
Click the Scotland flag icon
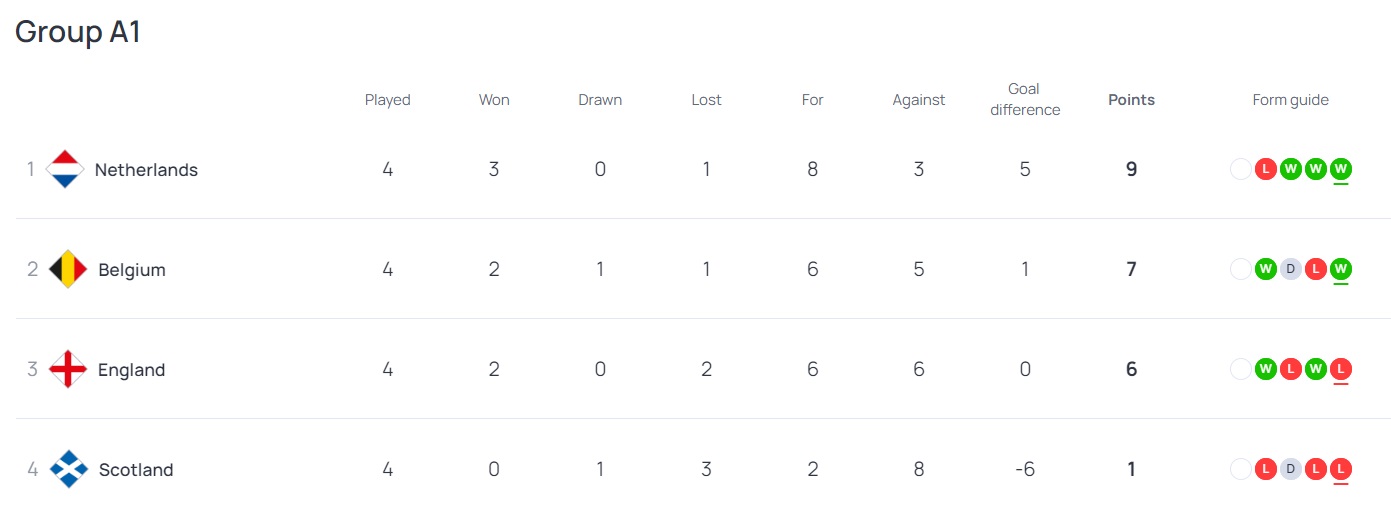pos(69,469)
